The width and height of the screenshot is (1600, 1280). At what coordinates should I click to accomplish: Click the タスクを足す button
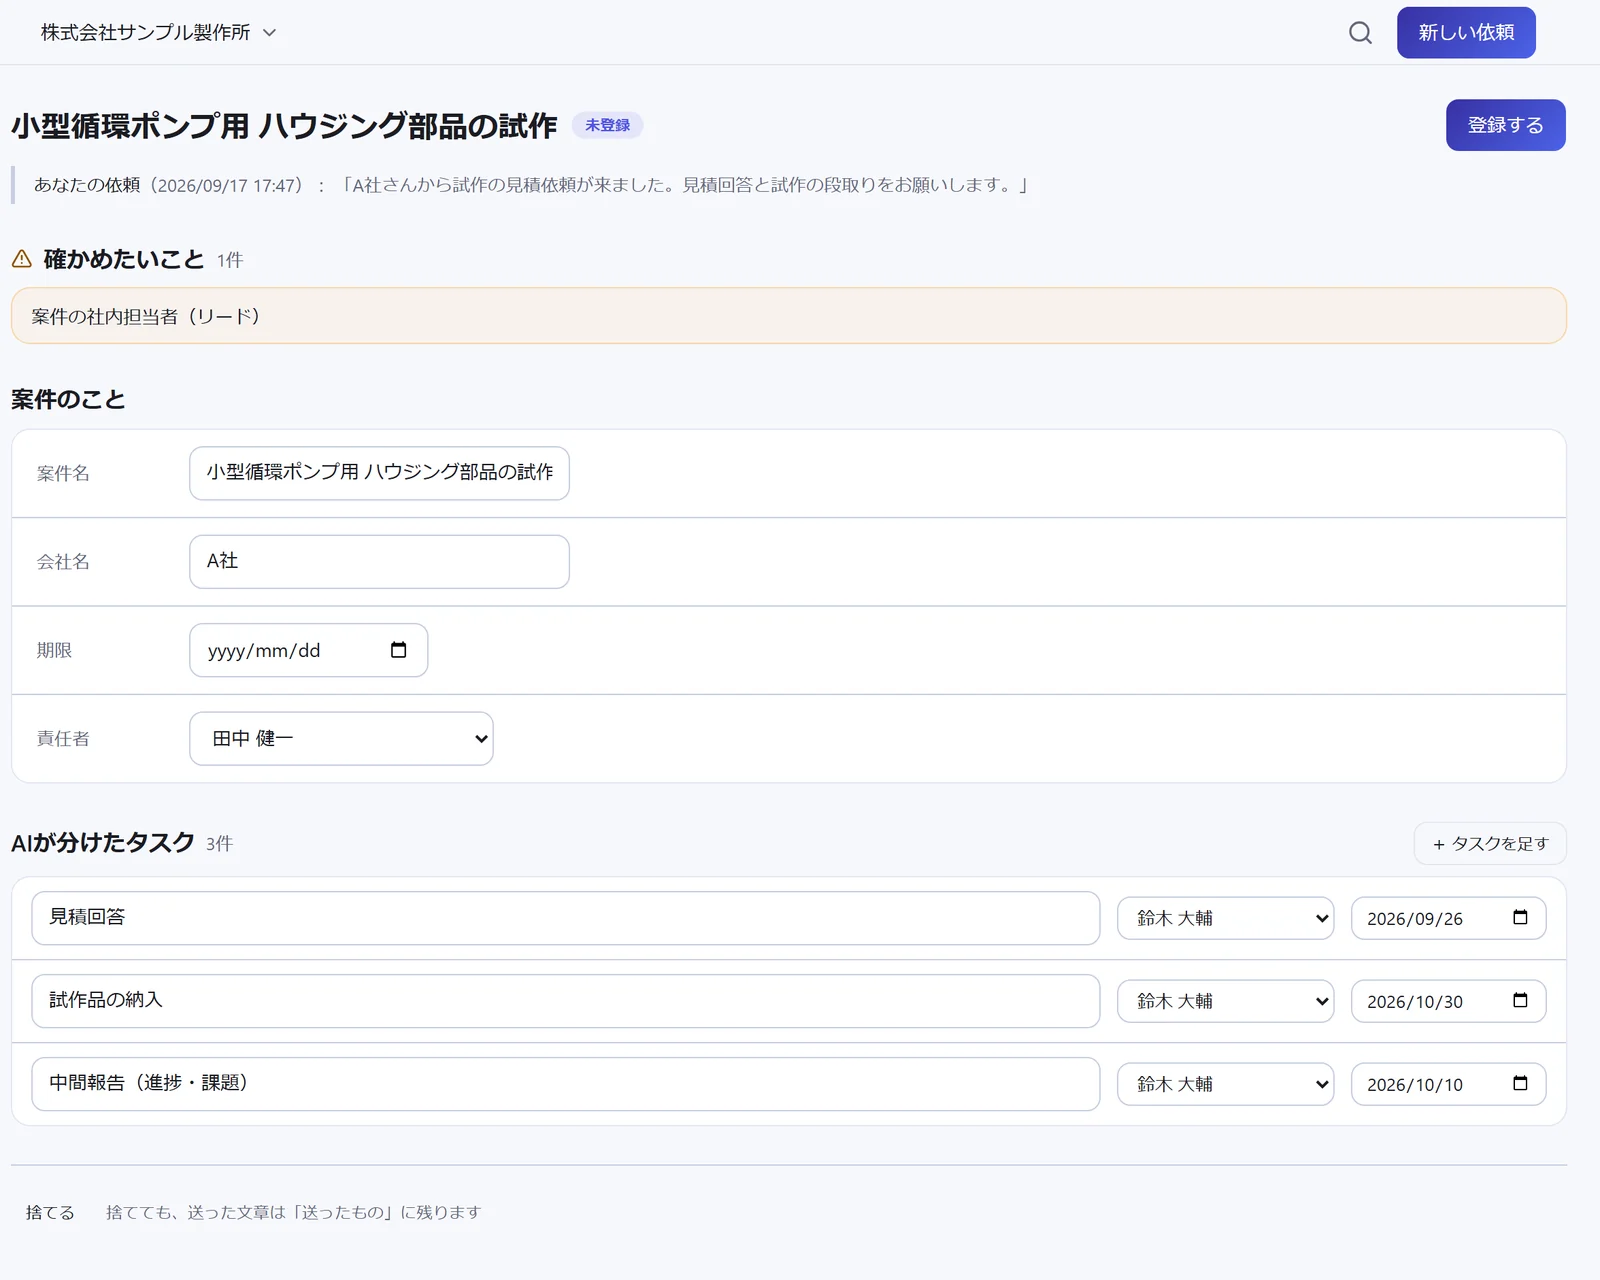click(x=1490, y=844)
